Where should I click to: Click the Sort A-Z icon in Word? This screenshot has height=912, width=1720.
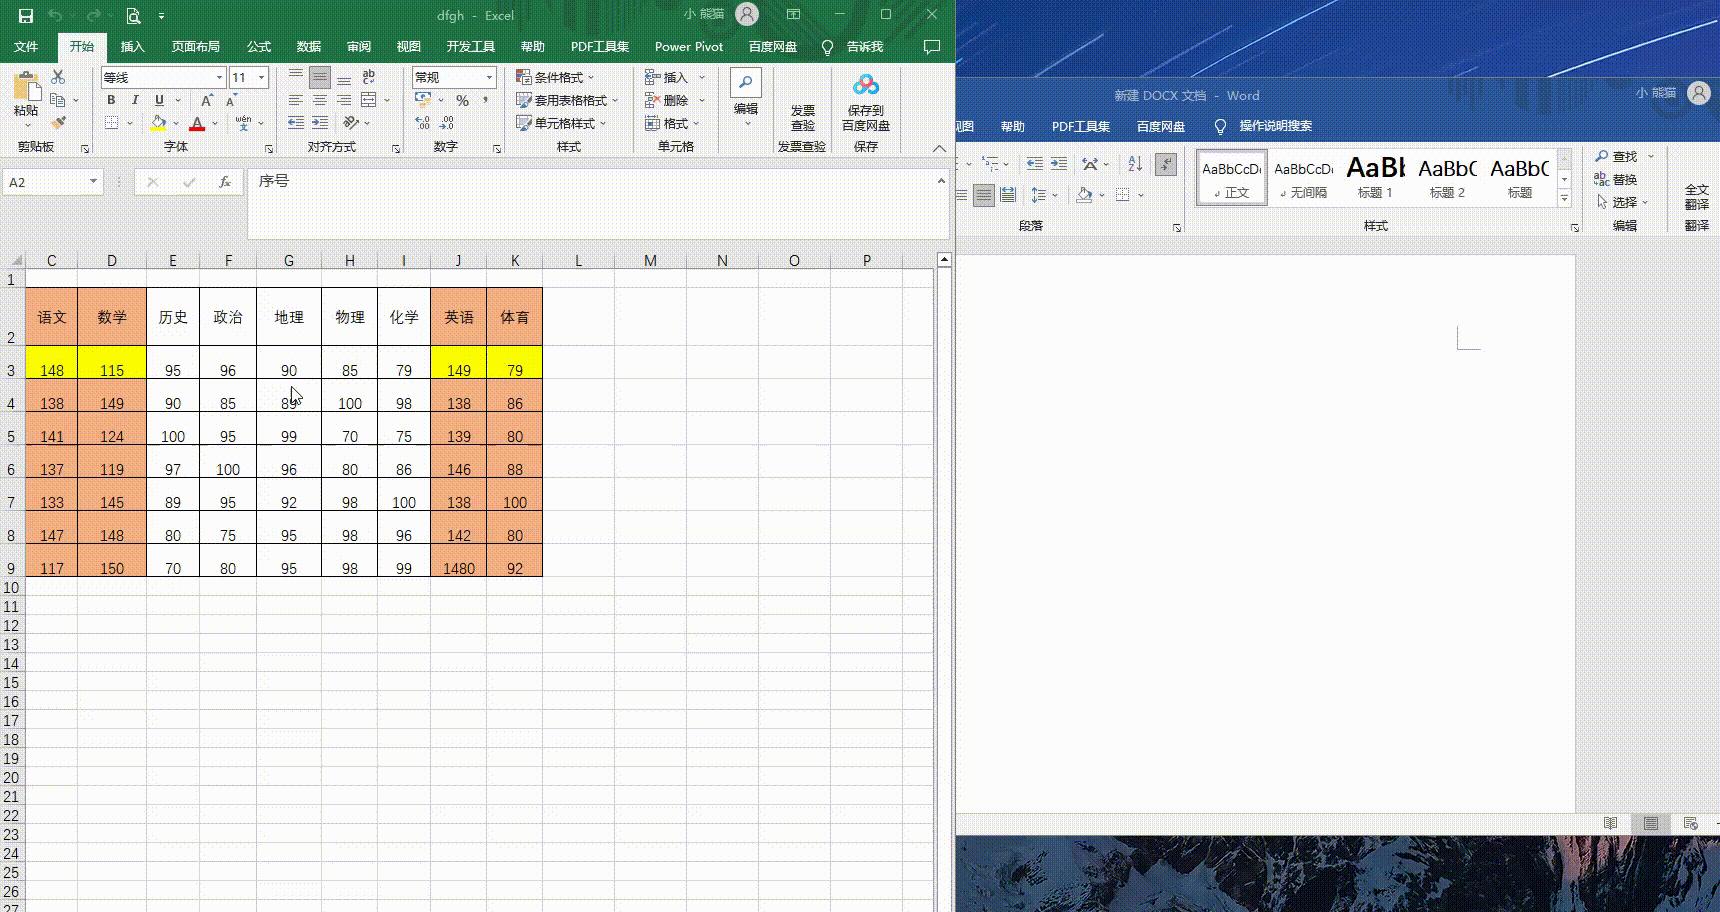click(x=1135, y=164)
